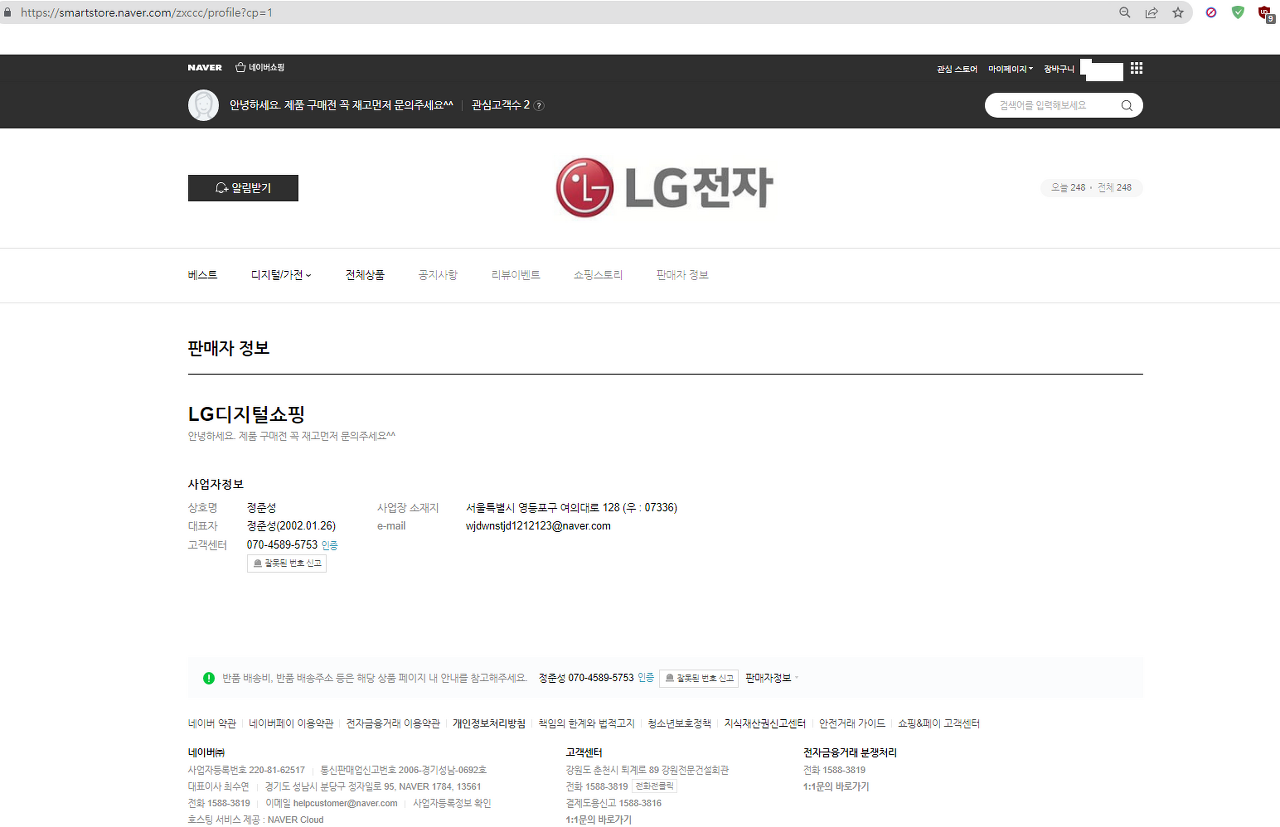
Task: Click the 관심 스토어 link
Action: coord(957,69)
